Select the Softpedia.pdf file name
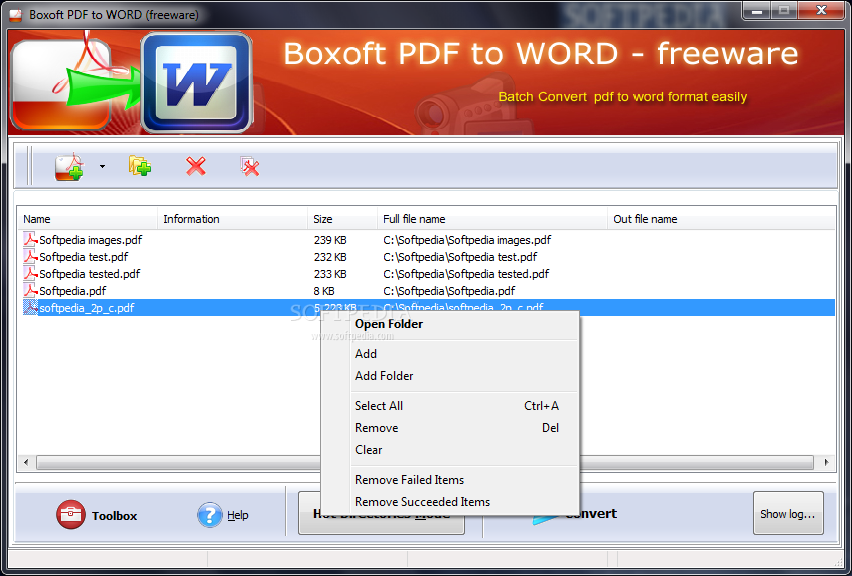Screen dimensions: 852x576 (x=73, y=291)
